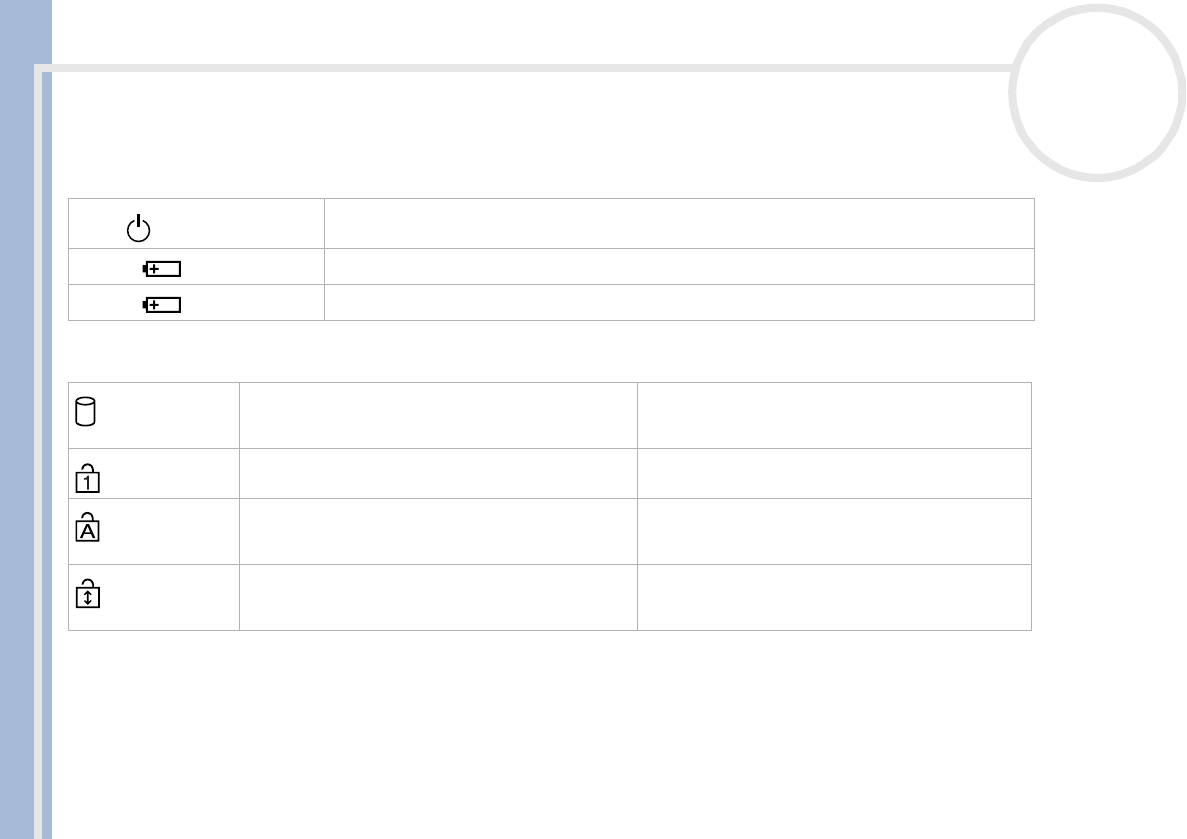Click the rightmost cell of the Scroll Lock row
Screen dimensions: 1187x839
point(834,597)
